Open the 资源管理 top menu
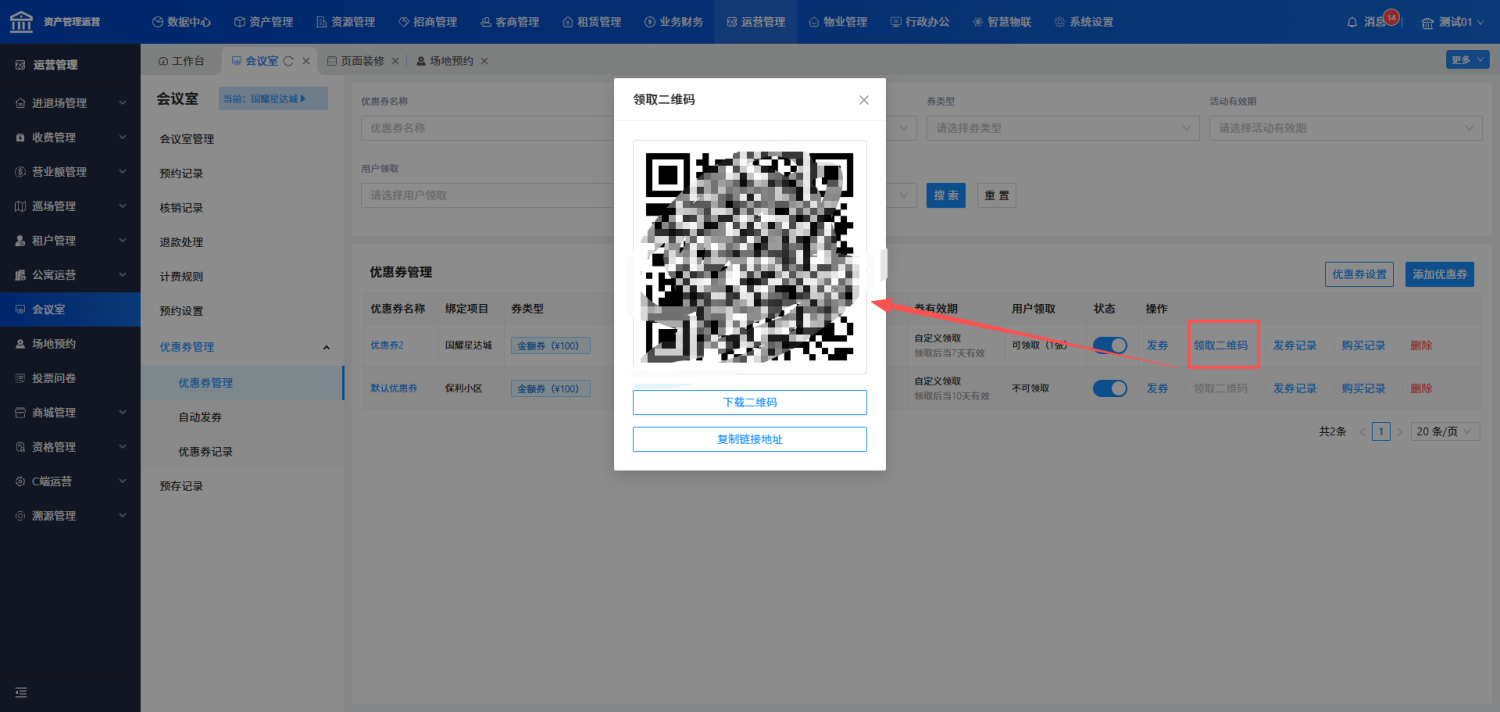Viewport: 1500px width, 712px height. point(345,22)
